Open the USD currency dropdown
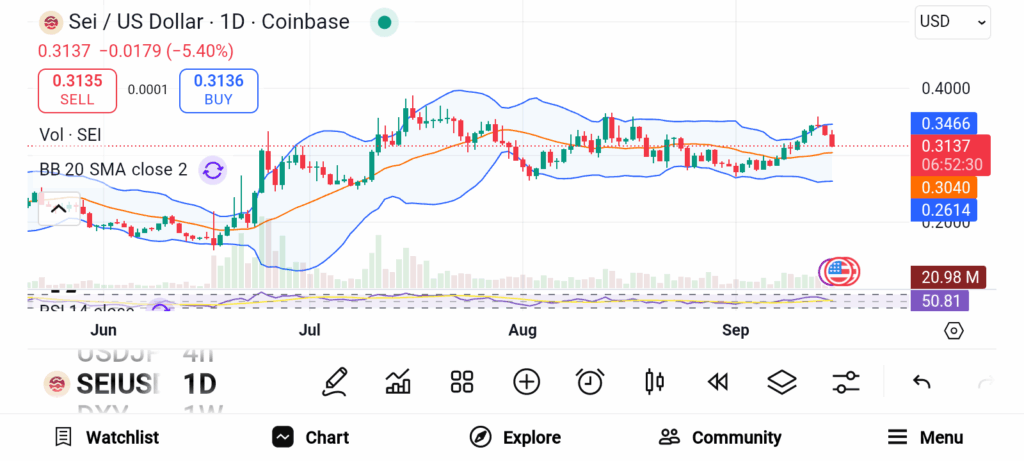Screen dimensions: 1024x461 (x=953, y=21)
